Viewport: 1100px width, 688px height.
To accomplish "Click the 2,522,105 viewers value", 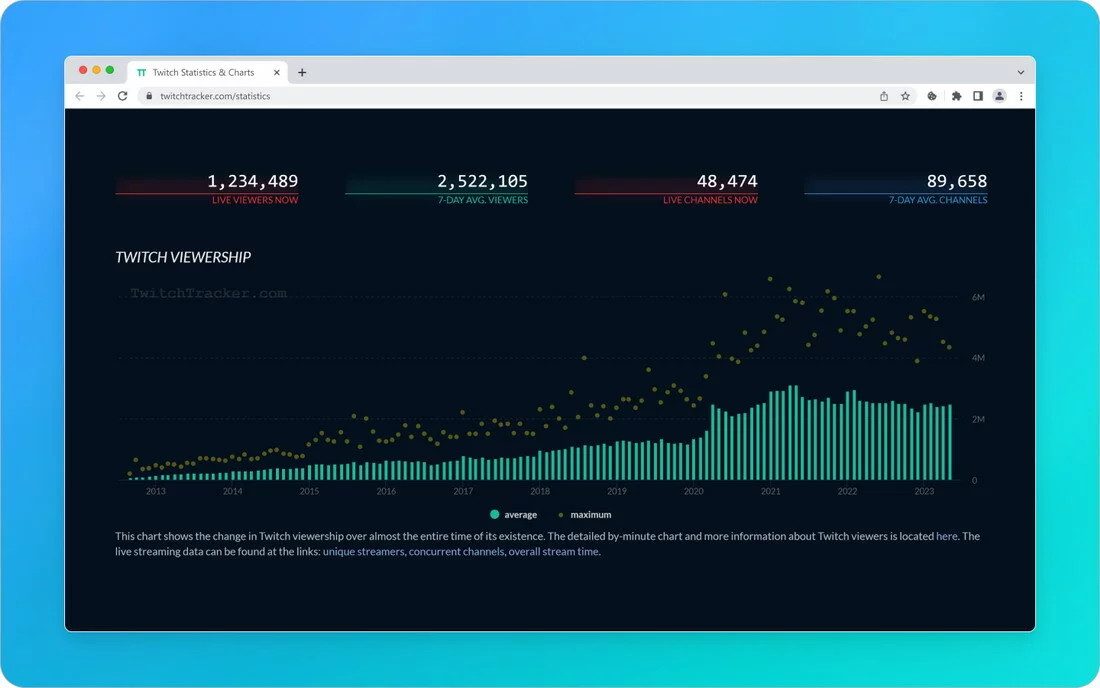I will pos(483,182).
